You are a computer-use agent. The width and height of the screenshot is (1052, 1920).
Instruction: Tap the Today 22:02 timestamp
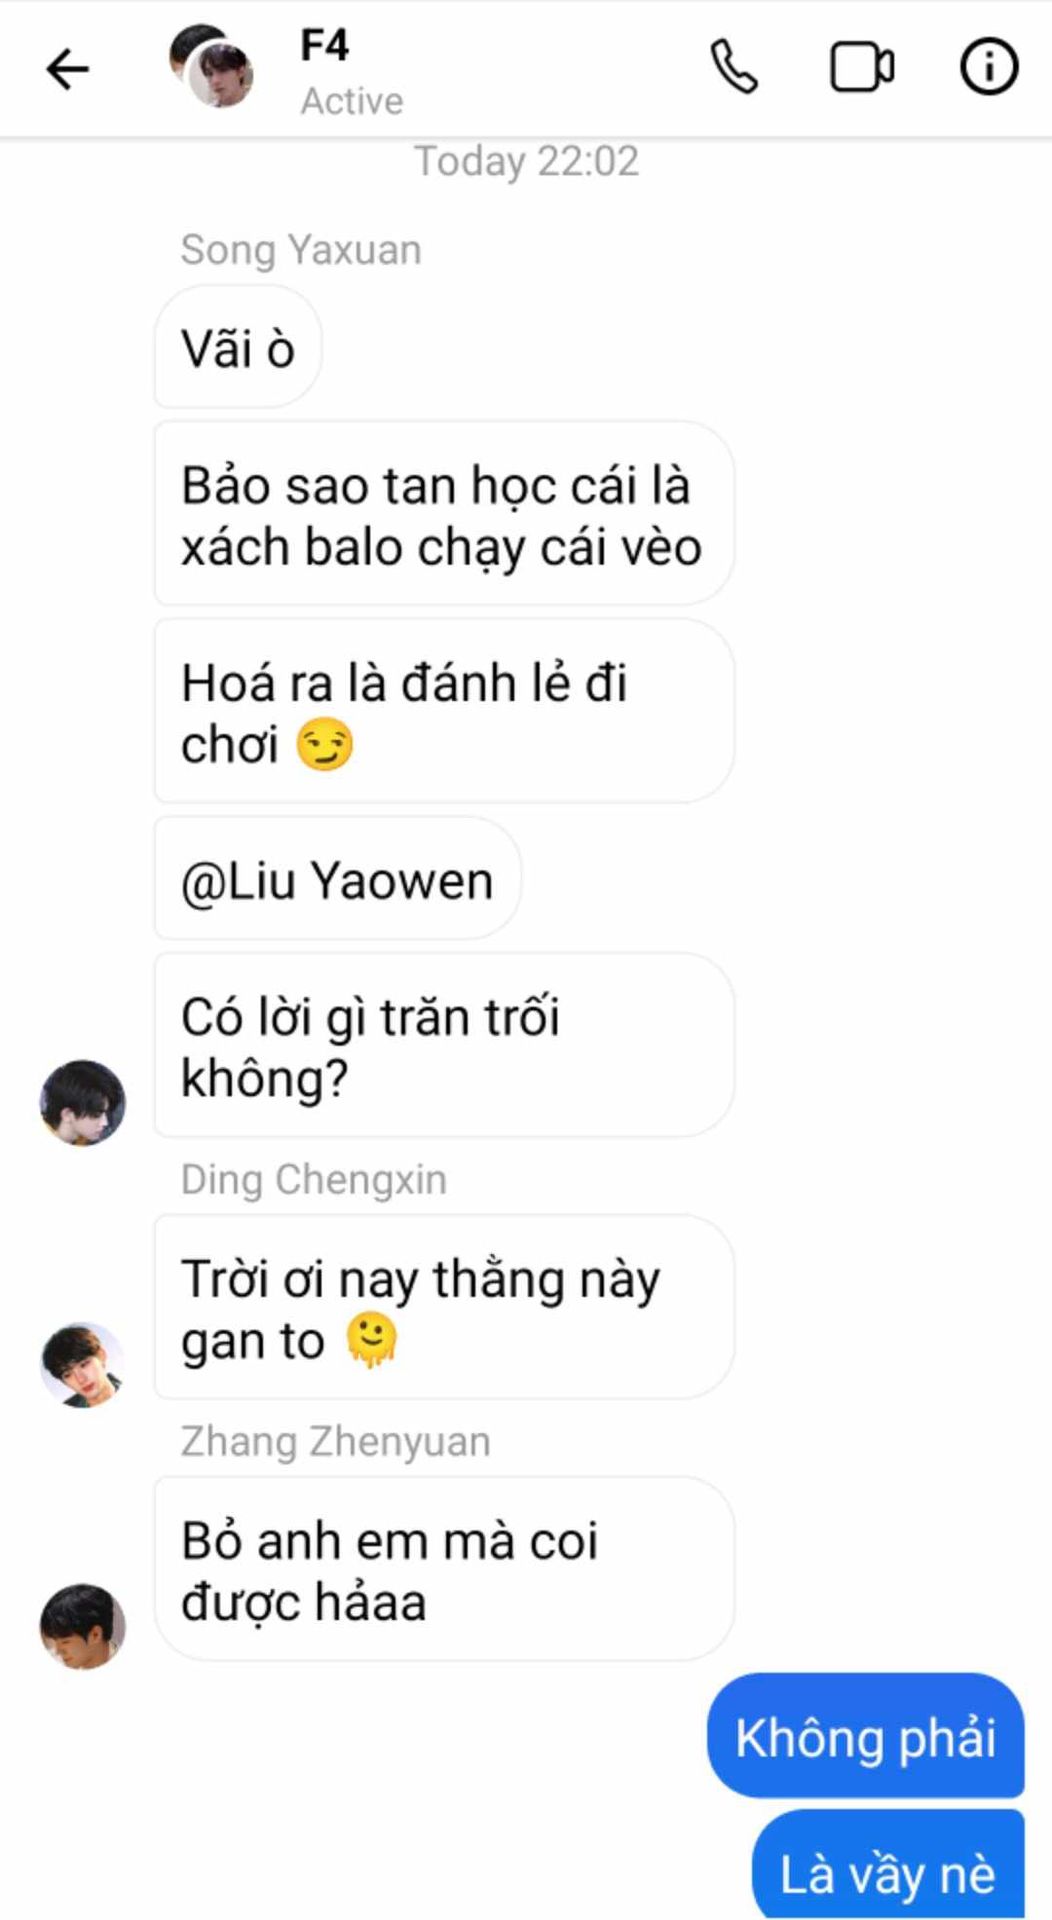(526, 161)
